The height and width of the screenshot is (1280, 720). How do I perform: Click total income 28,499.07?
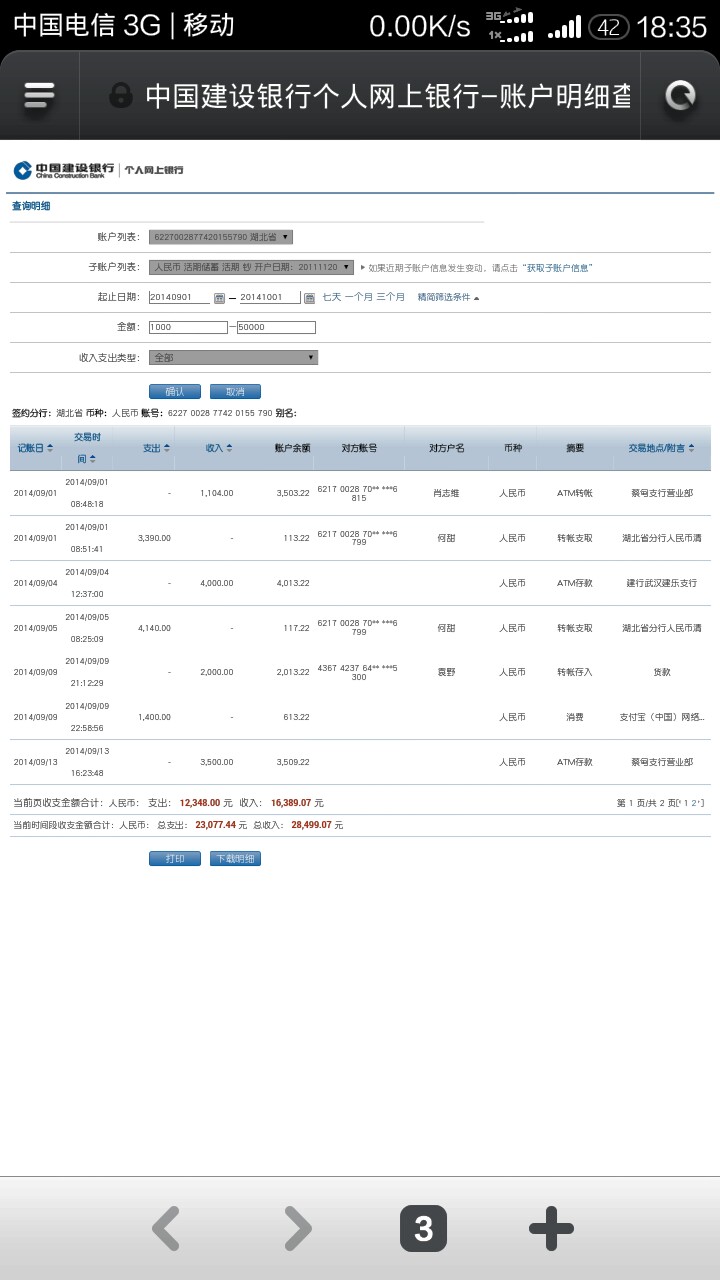(311, 825)
